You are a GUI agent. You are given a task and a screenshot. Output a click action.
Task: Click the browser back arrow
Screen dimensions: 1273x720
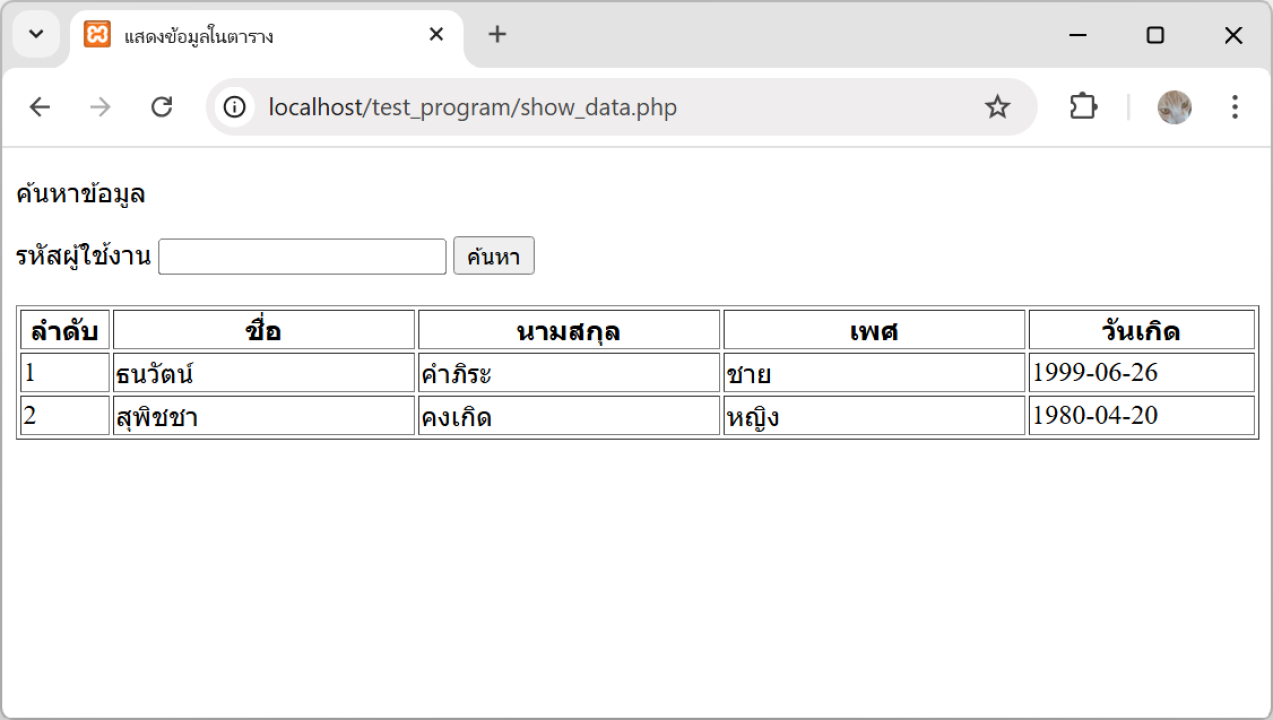coord(39,107)
